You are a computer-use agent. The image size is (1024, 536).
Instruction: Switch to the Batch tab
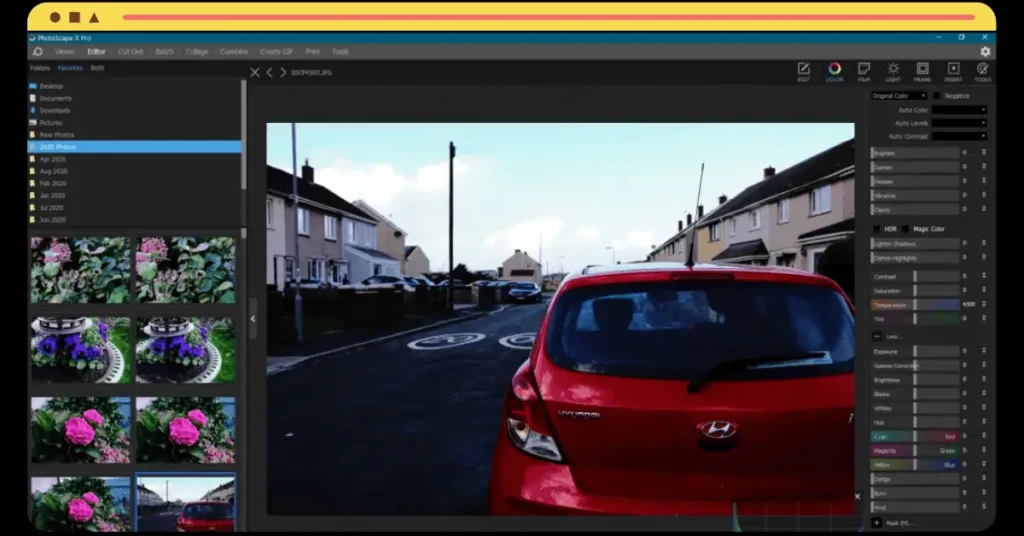(x=165, y=52)
